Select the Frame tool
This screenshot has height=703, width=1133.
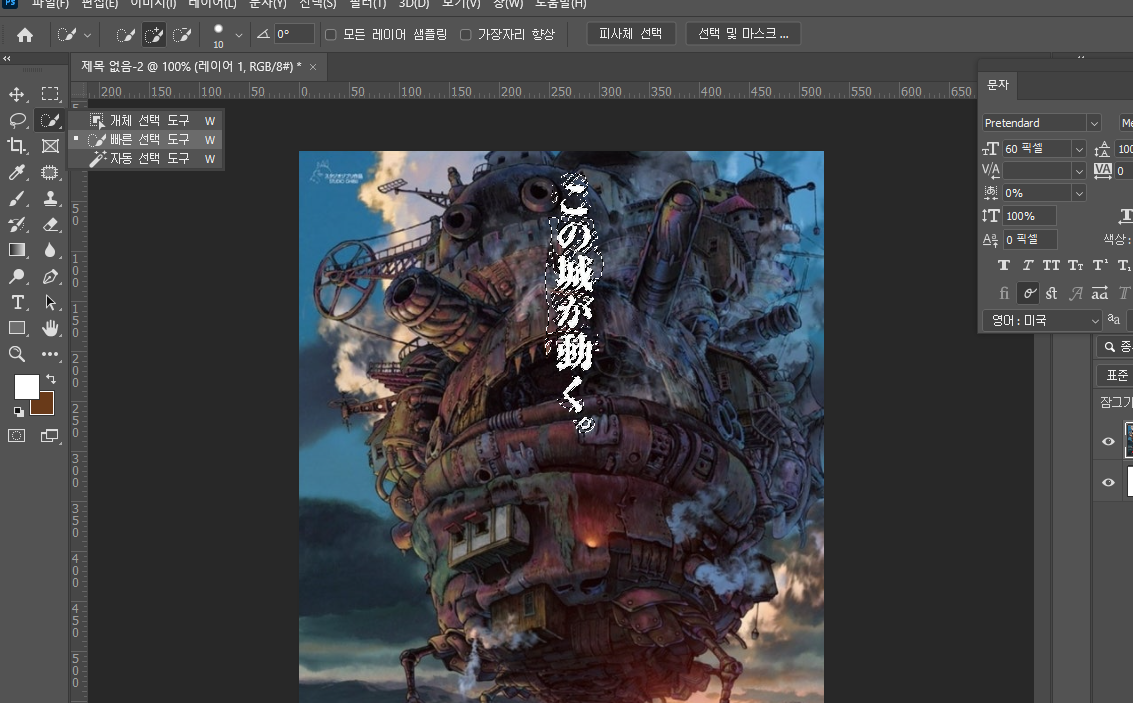coord(50,146)
